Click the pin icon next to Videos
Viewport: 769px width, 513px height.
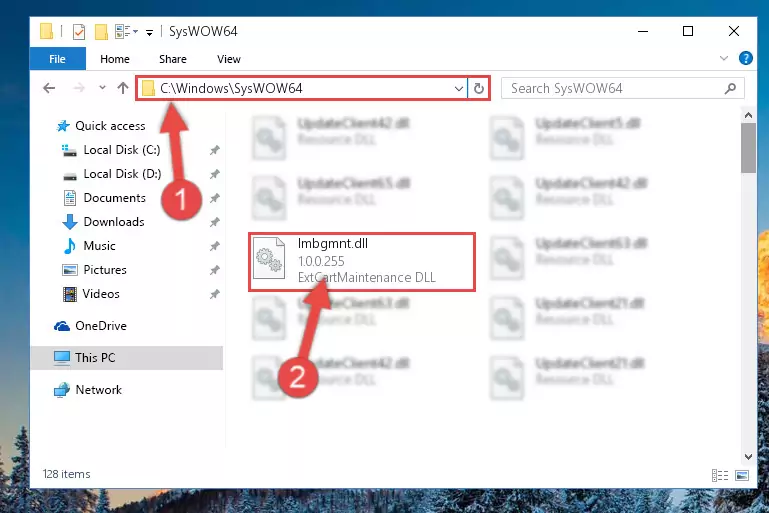click(215, 294)
